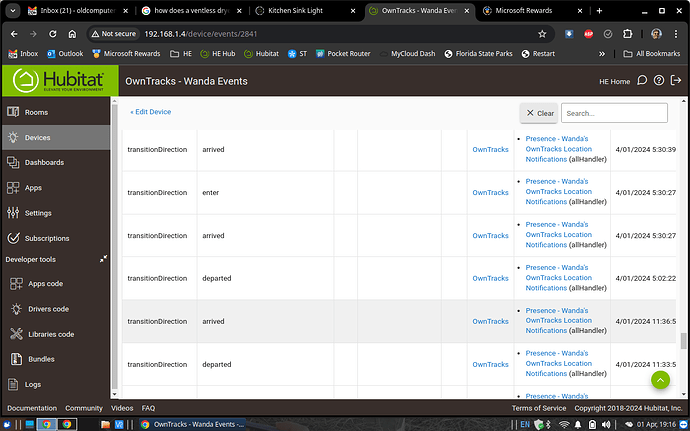Click OwnTracks link in 5:30:39 arrived row
Image resolution: width=690 pixels, height=431 pixels.
click(490, 150)
